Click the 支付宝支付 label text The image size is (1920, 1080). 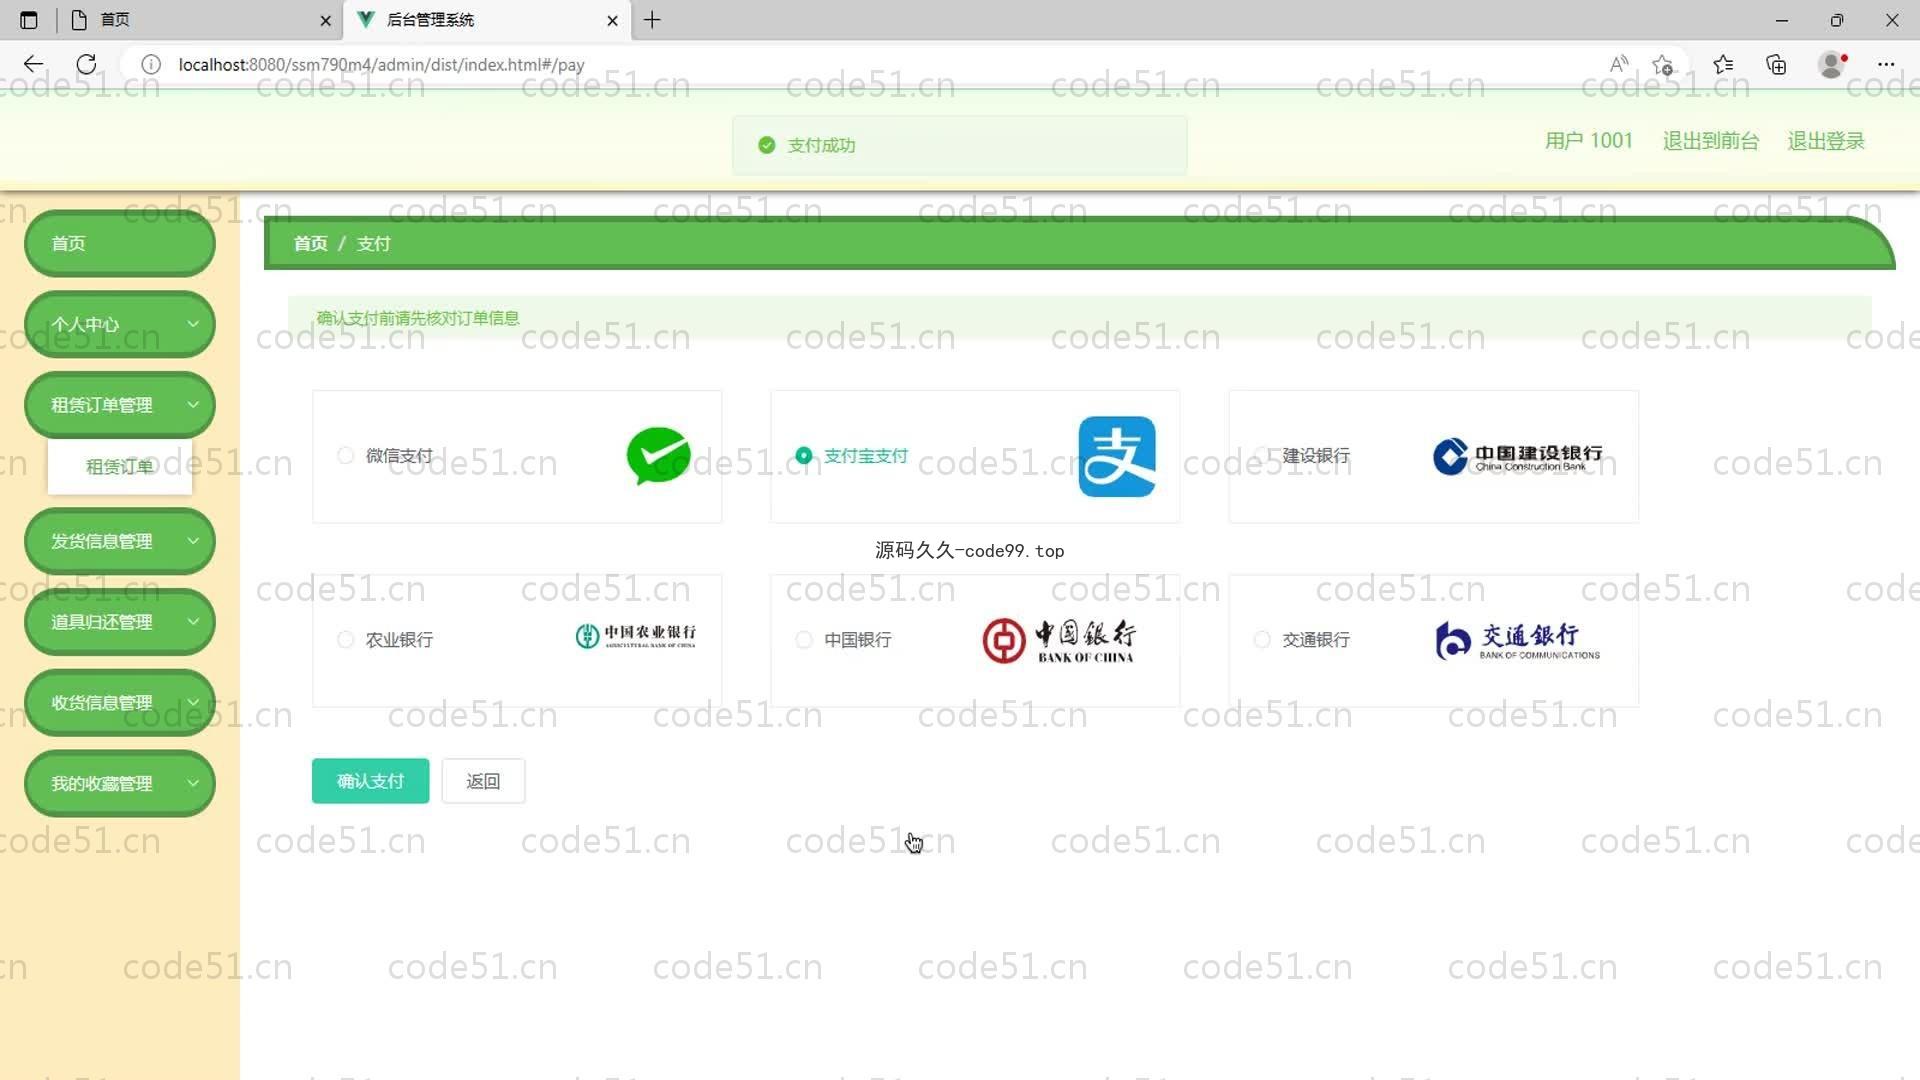point(866,456)
